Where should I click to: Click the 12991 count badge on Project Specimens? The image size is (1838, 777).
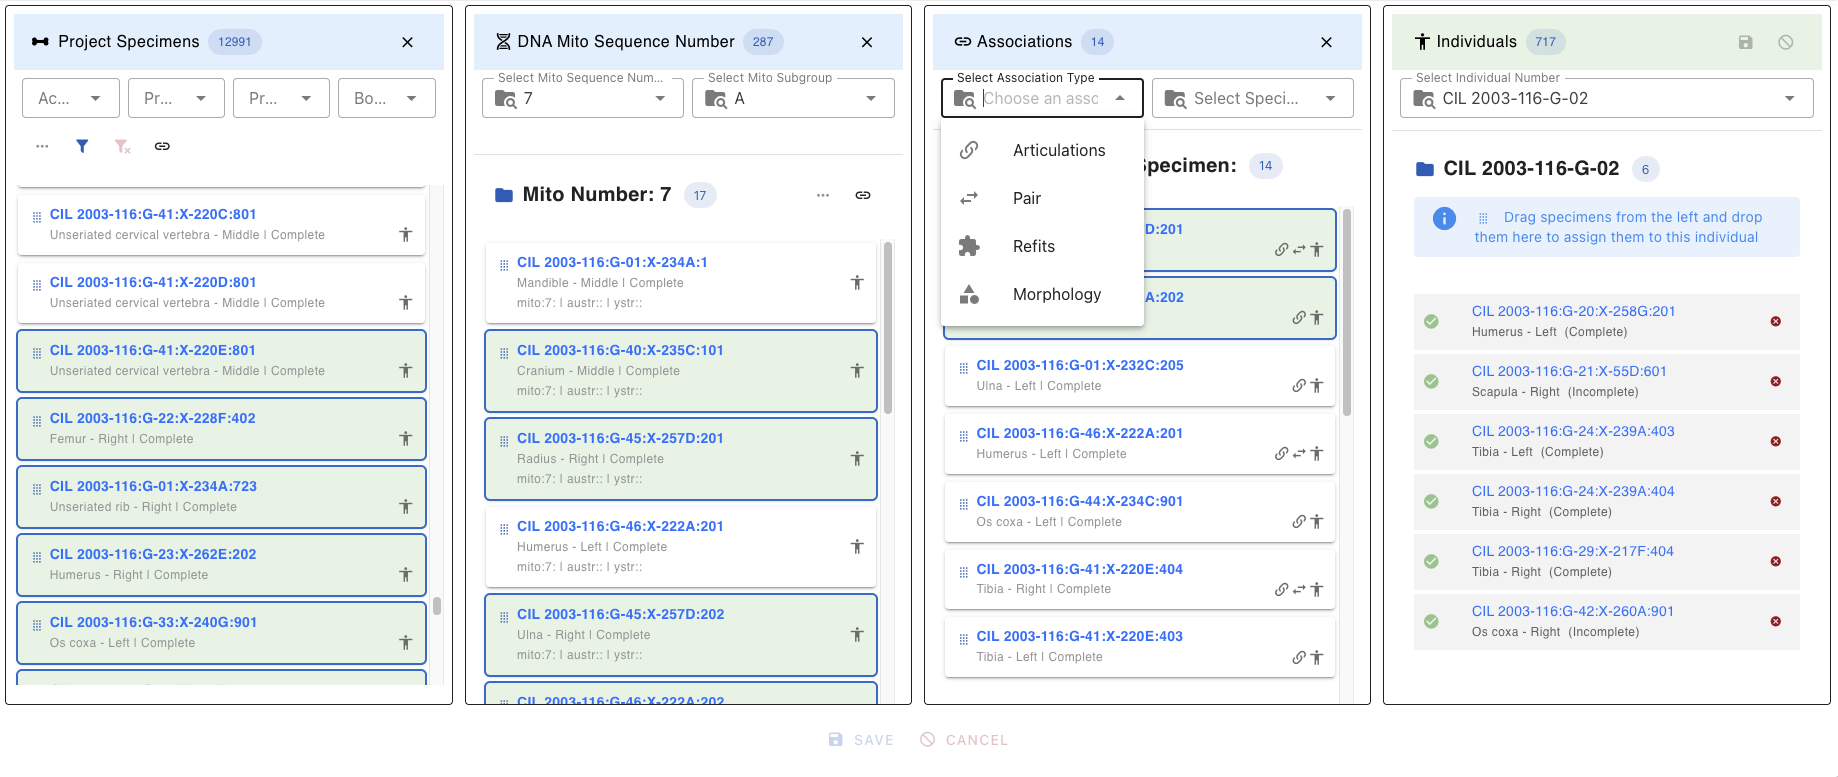click(235, 42)
